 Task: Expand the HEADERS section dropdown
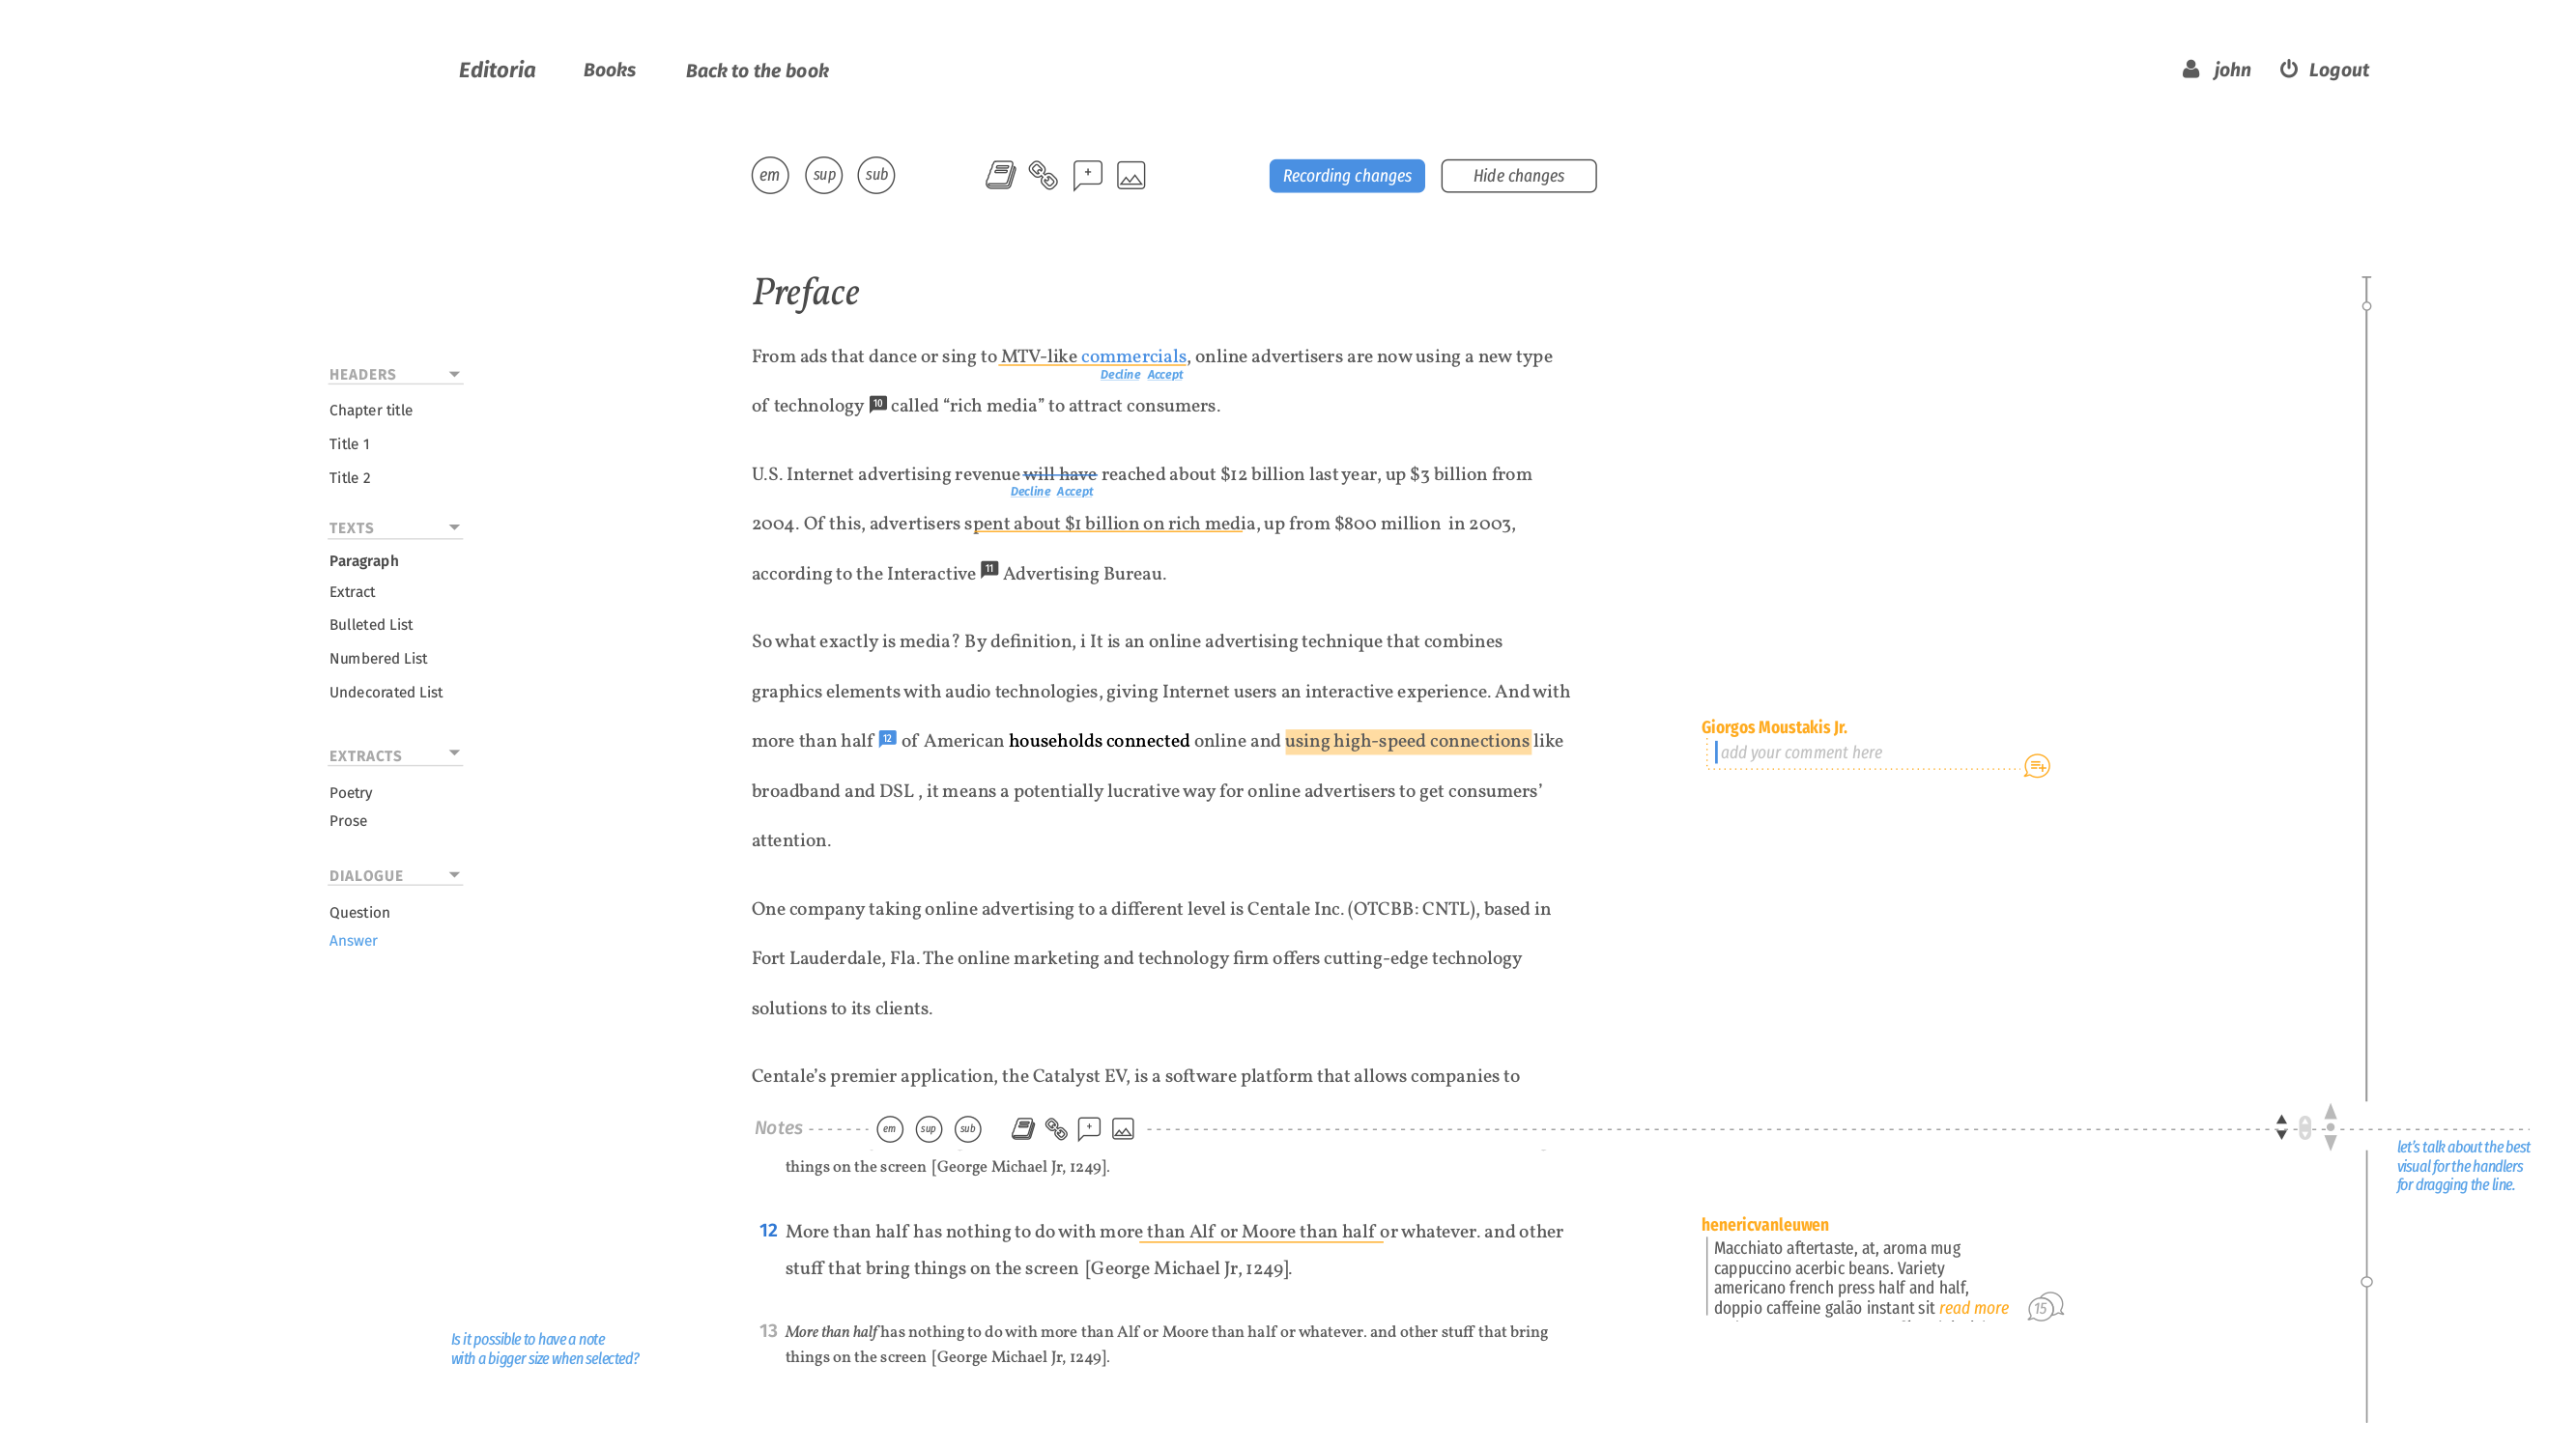[455, 373]
